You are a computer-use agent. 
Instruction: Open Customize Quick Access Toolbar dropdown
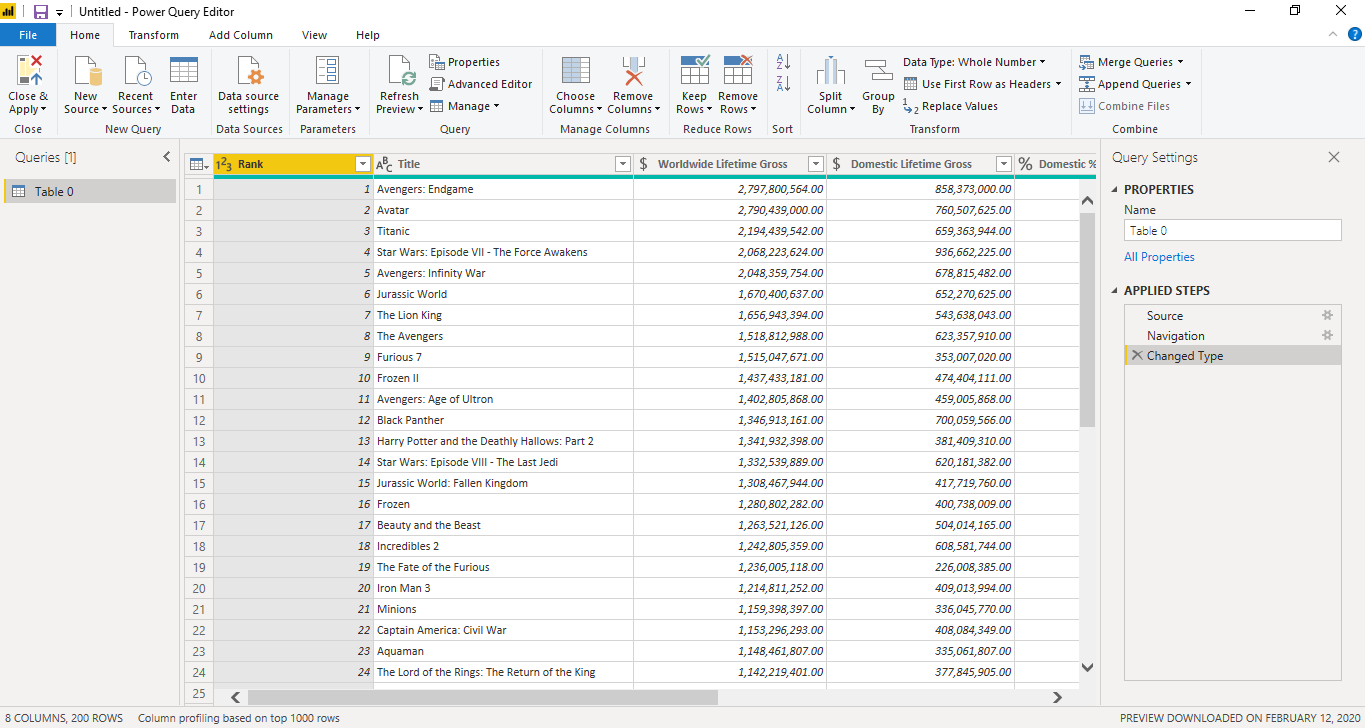tap(59, 12)
